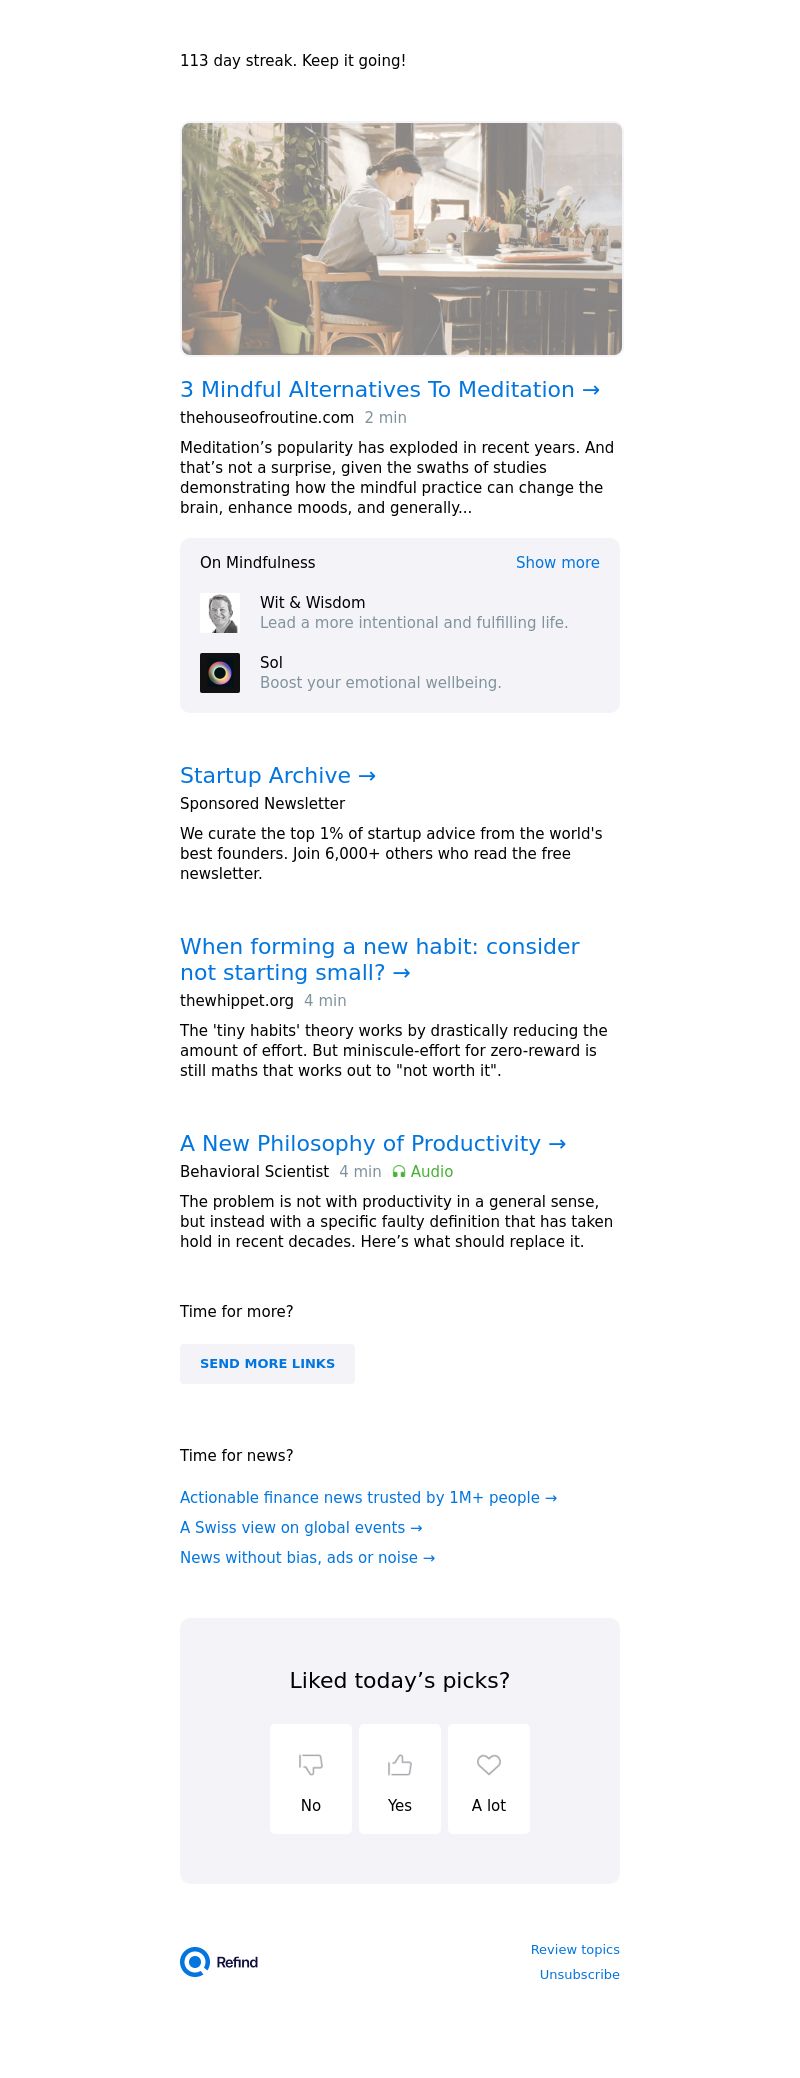Open Actionable finance news link
This screenshot has height=2078, width=800.
368,1498
